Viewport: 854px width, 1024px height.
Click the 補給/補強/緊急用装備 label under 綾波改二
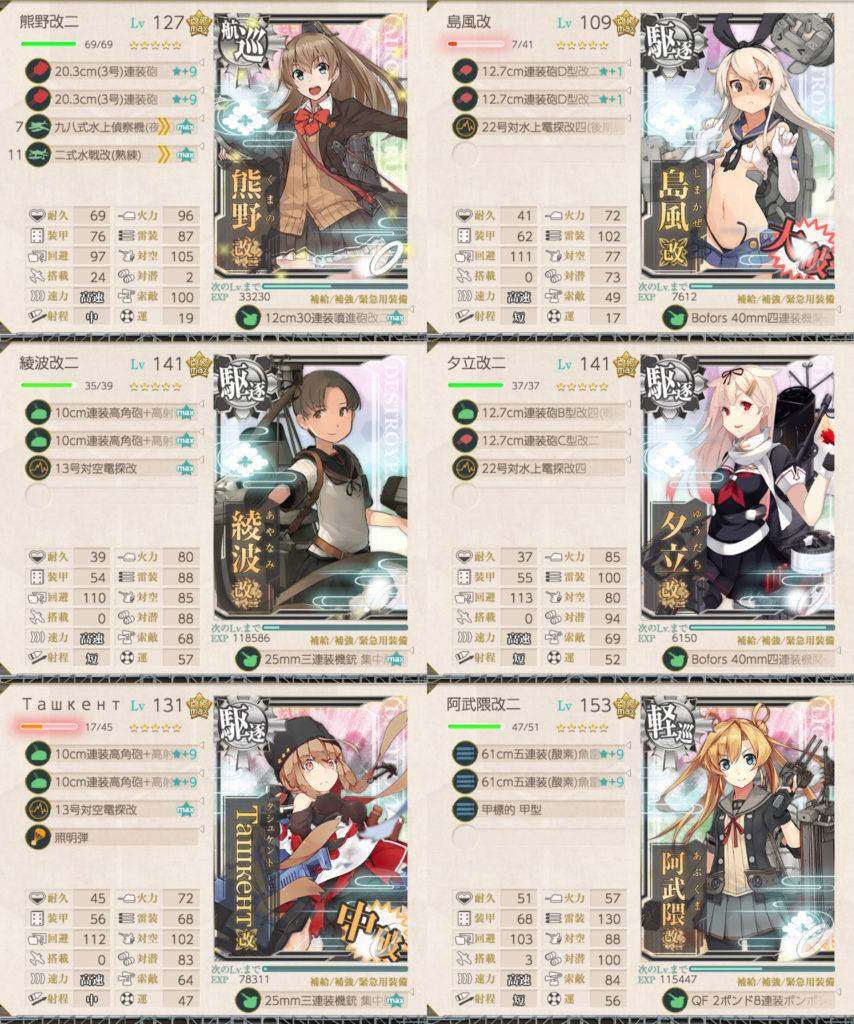[x=358, y=641]
